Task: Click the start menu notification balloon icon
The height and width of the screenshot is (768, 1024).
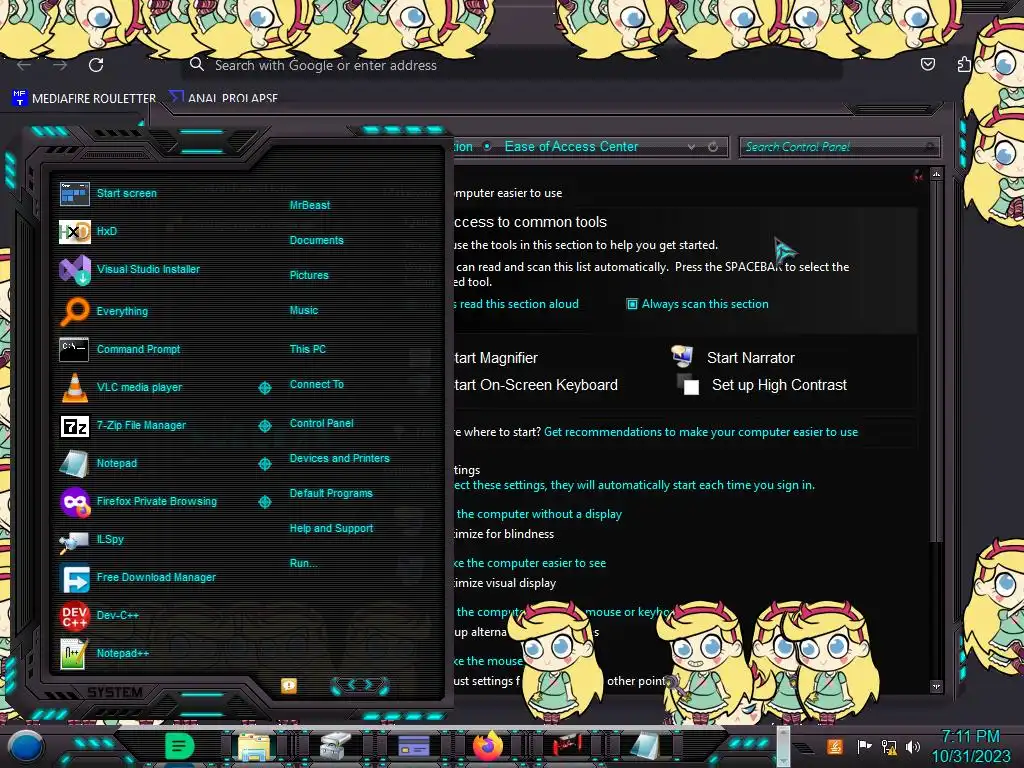Action: (x=289, y=686)
